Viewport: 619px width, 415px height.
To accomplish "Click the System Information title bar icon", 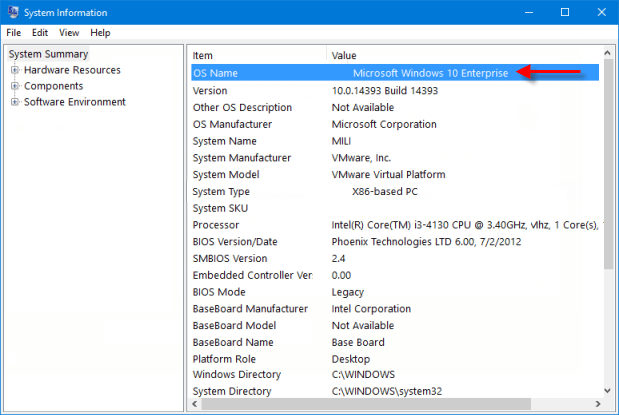I will tap(12, 12).
